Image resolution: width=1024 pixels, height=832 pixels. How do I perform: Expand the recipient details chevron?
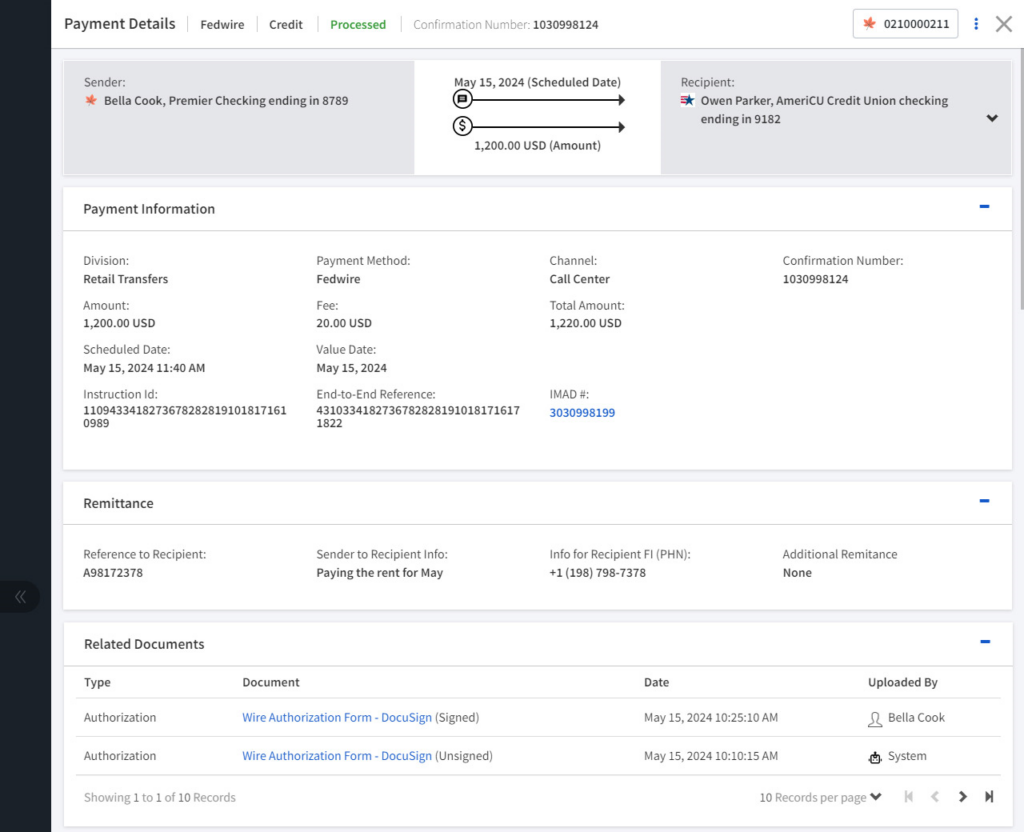(x=992, y=118)
